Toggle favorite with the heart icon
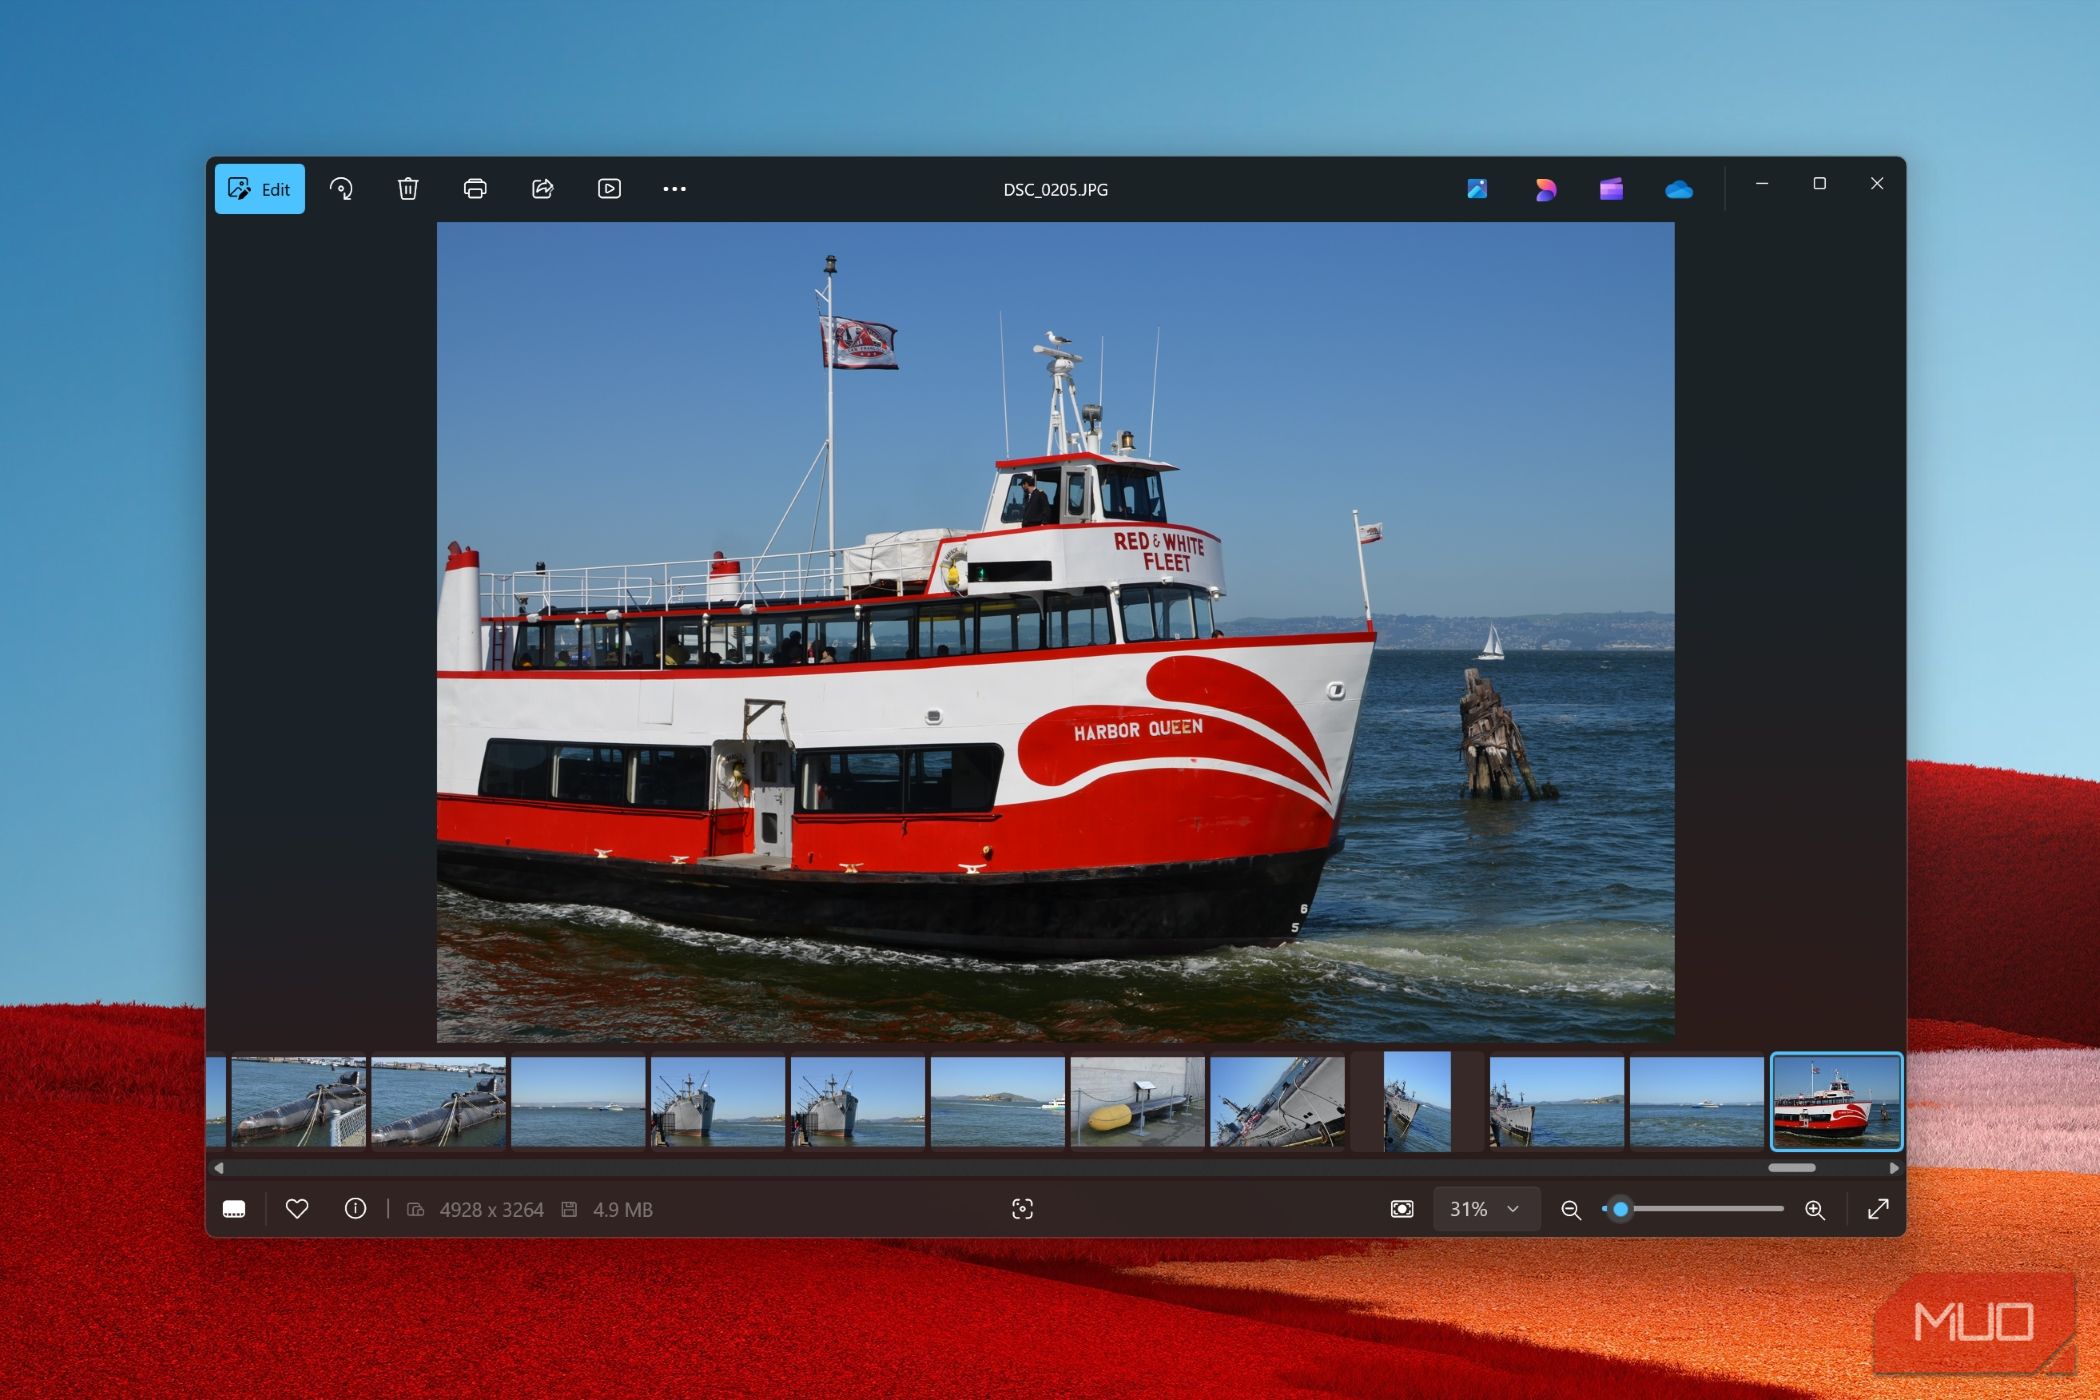This screenshot has width=2100, height=1400. tap(297, 1209)
